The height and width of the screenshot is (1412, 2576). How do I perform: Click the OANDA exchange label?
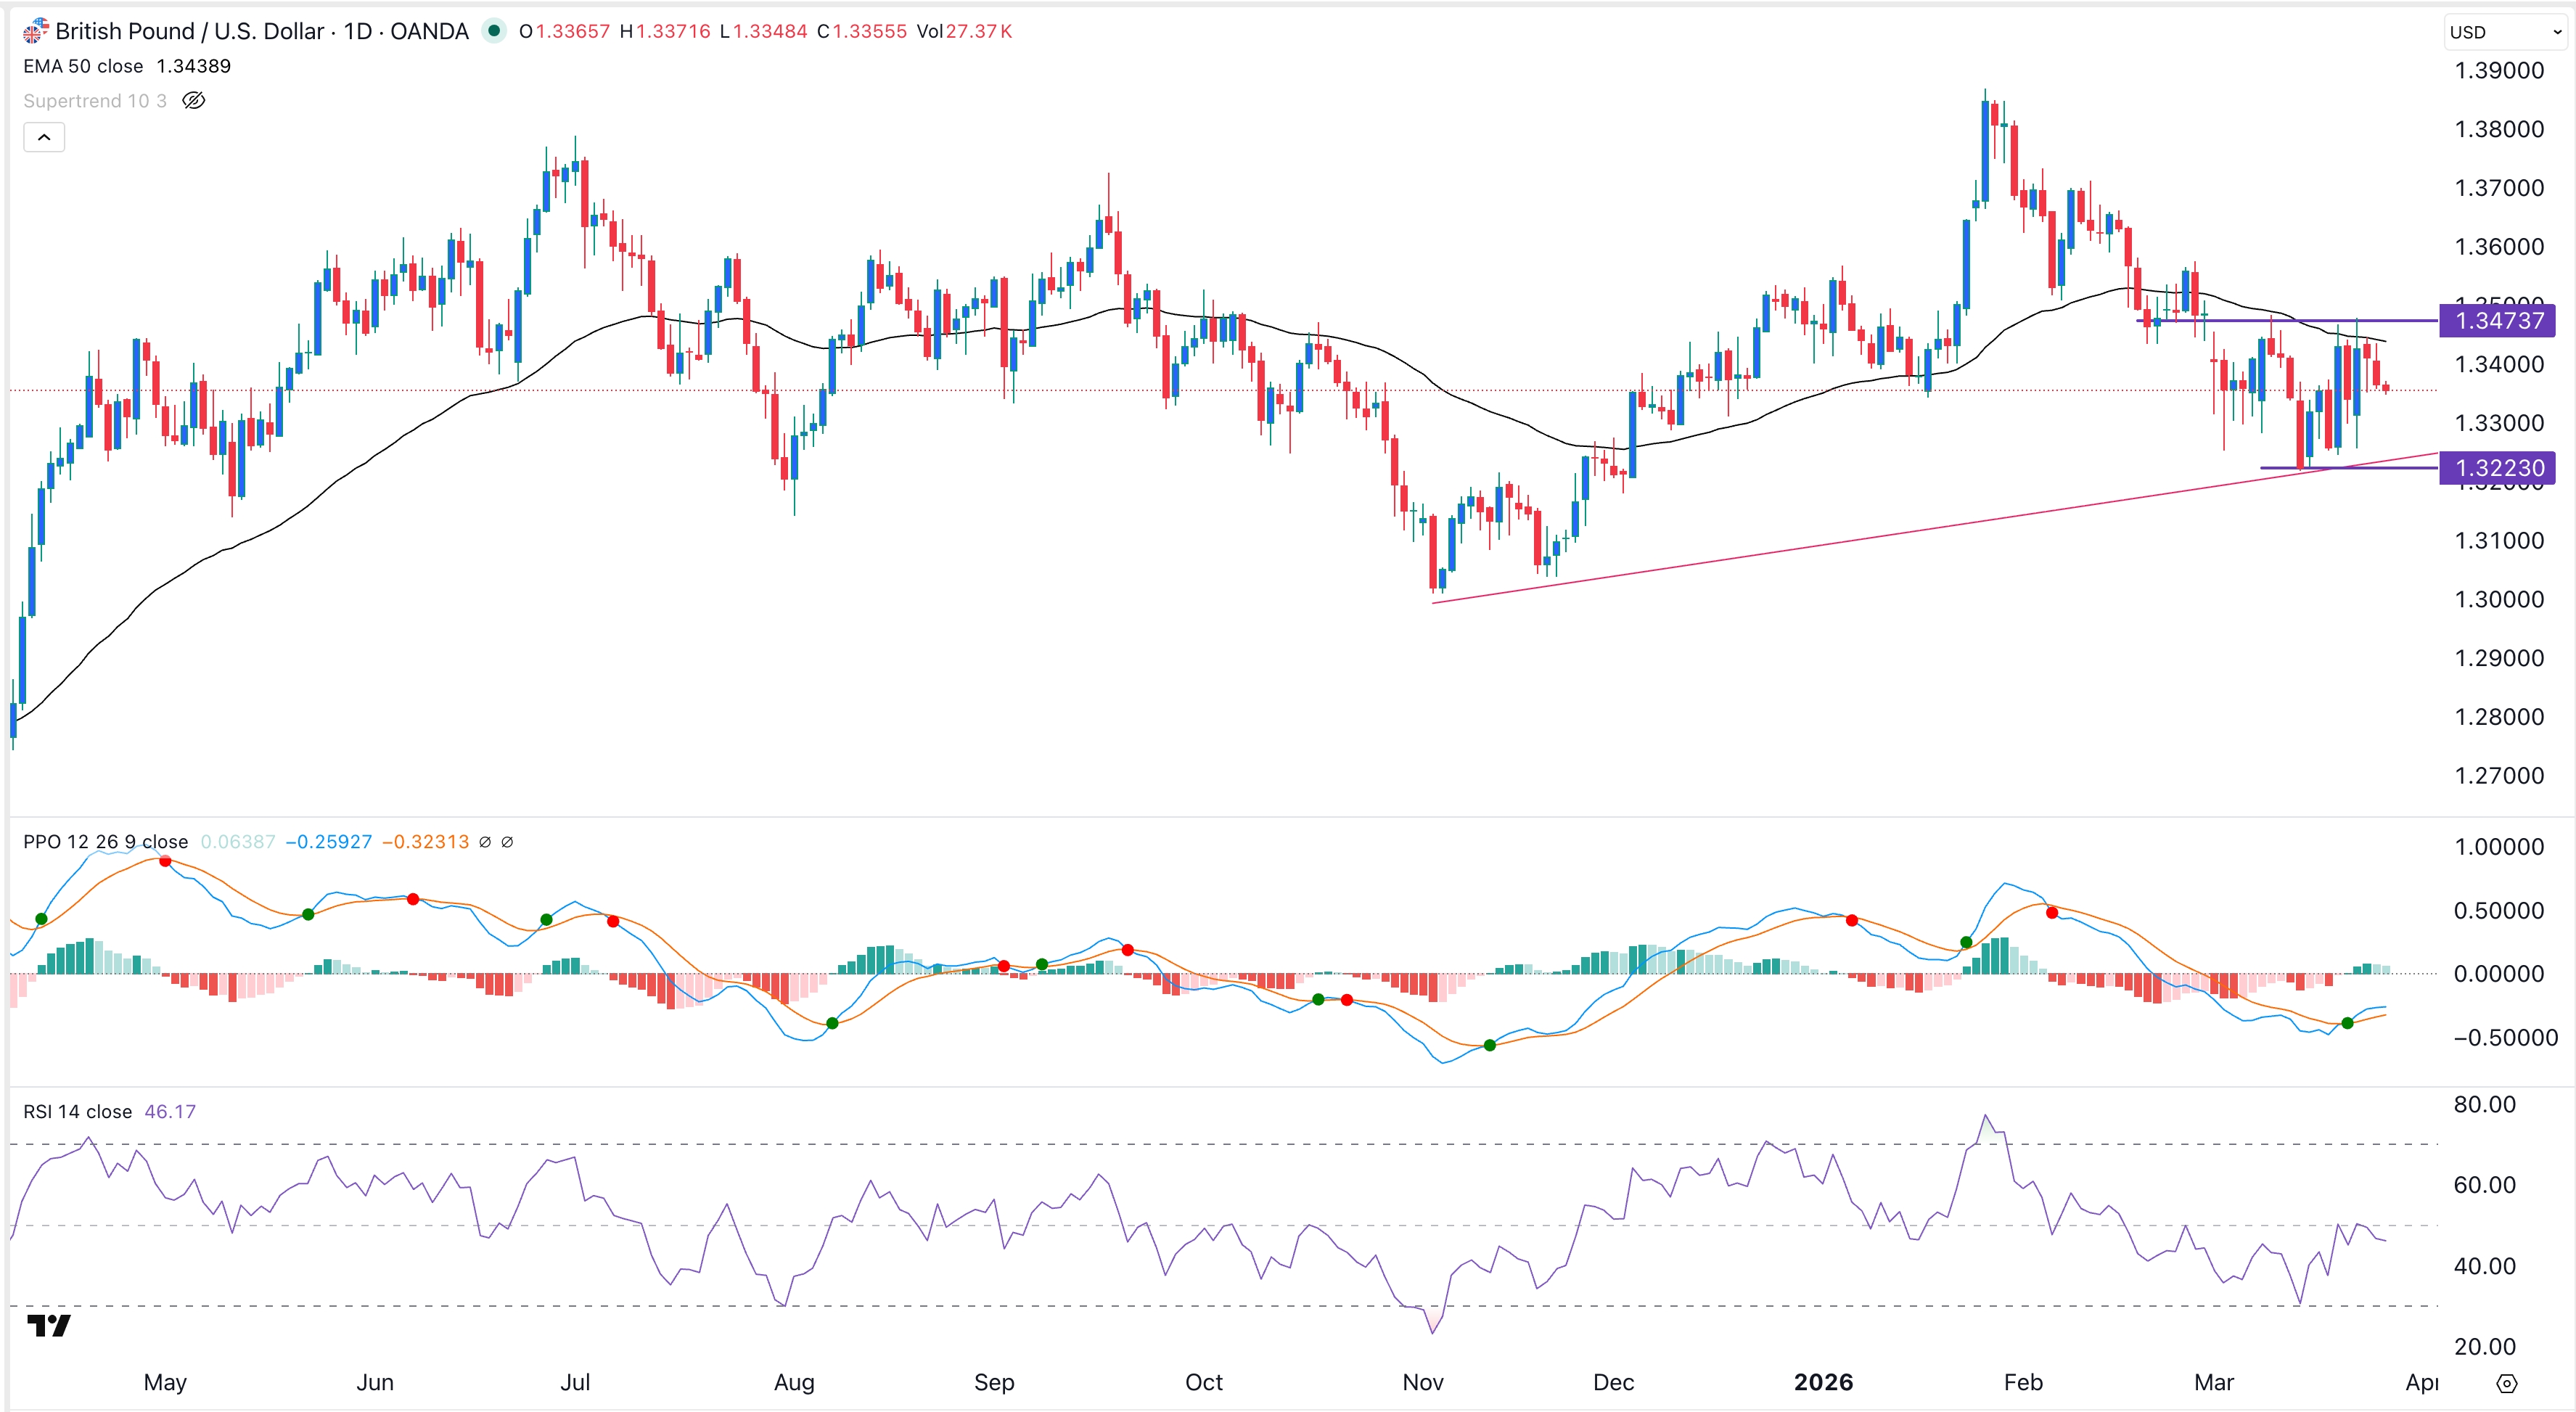[x=430, y=31]
